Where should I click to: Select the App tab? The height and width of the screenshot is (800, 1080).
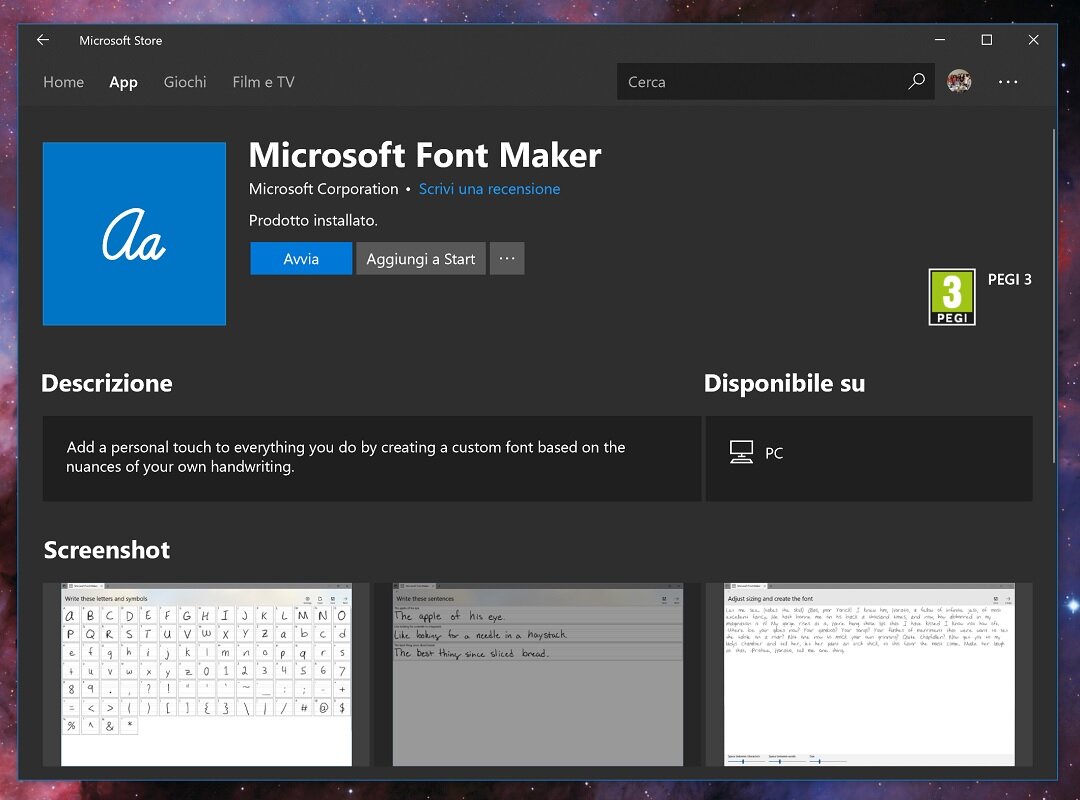[123, 82]
